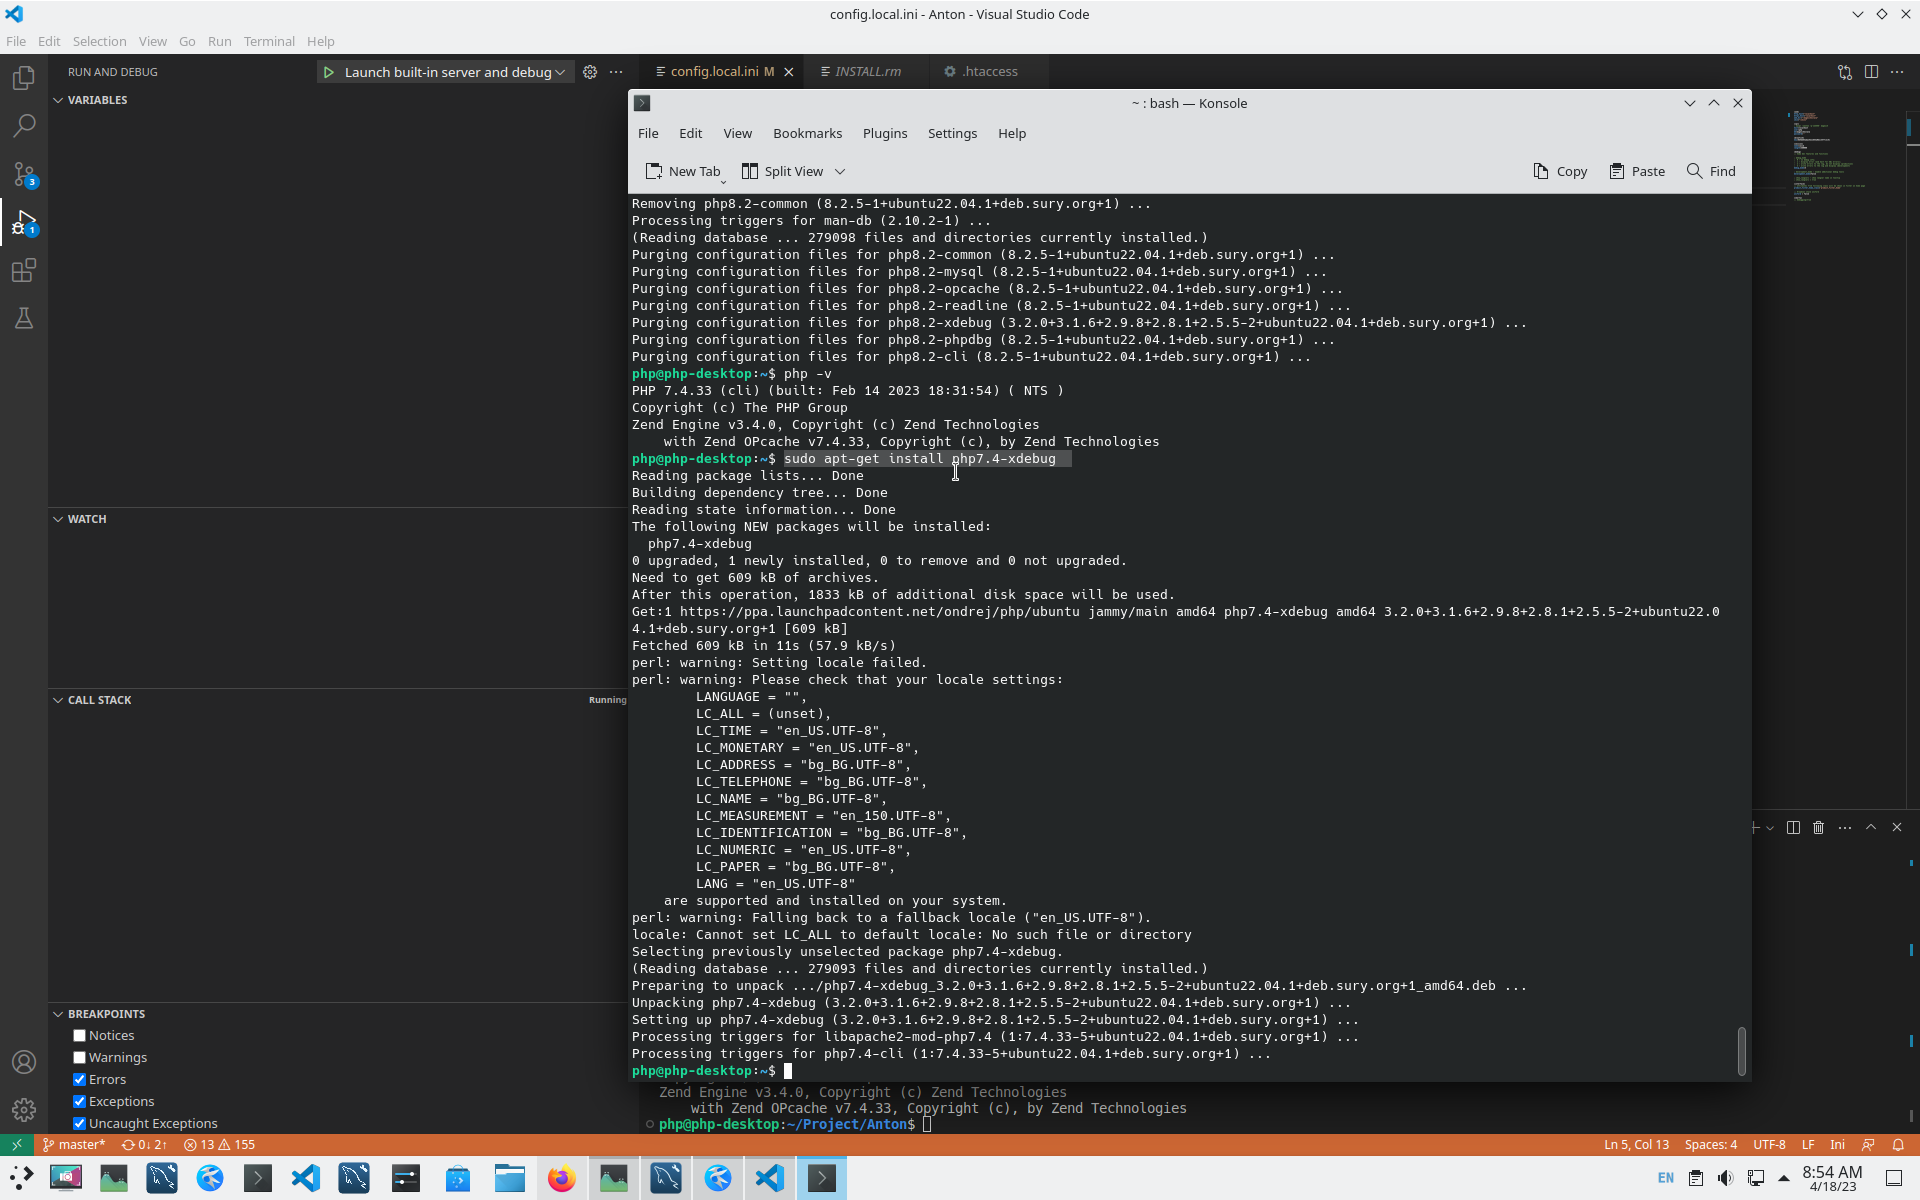Enable the Notices breakpoint checkbox
1920x1200 pixels.
(x=80, y=1036)
